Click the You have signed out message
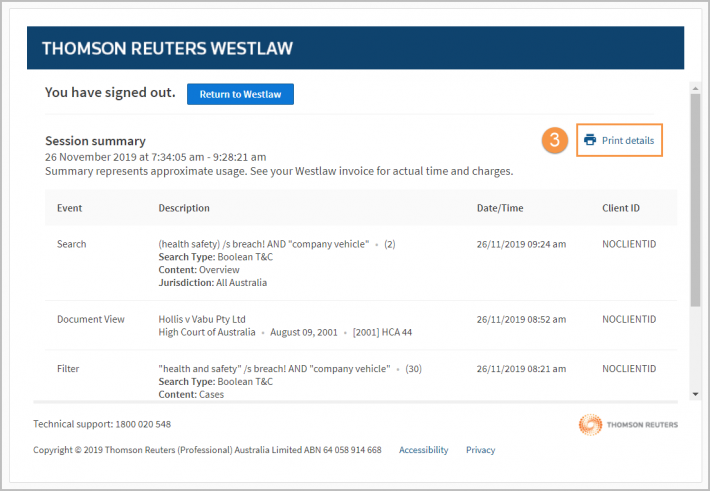This screenshot has width=710, height=491. 110,92
